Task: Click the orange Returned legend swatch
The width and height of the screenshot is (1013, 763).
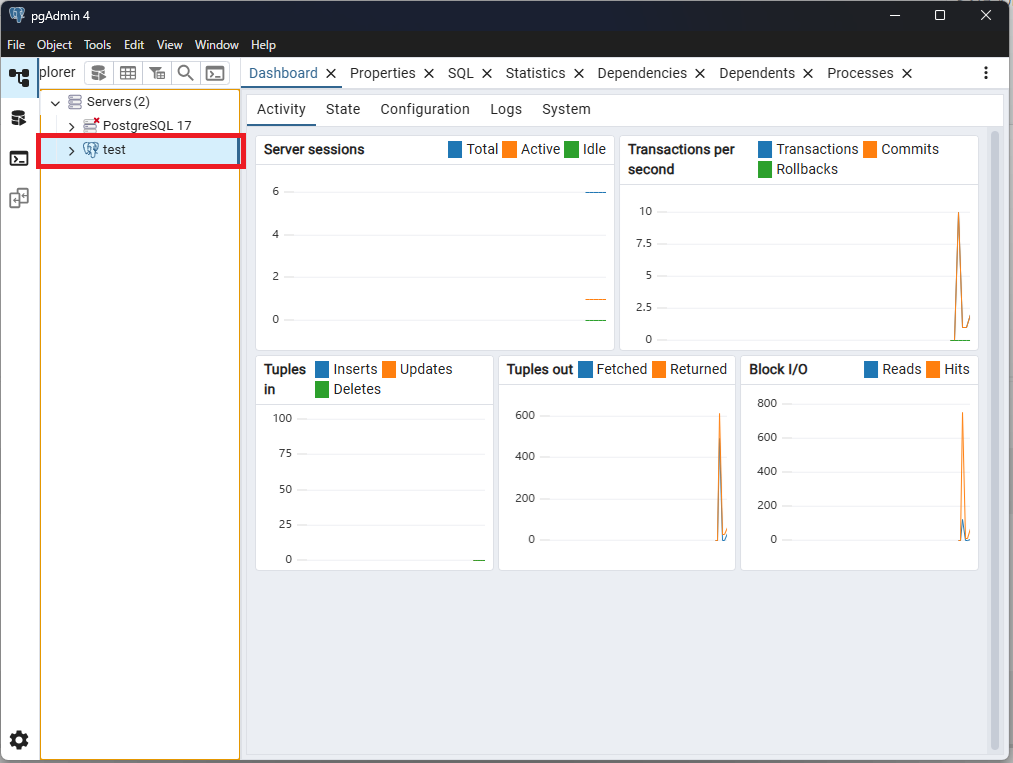Action: [659, 369]
